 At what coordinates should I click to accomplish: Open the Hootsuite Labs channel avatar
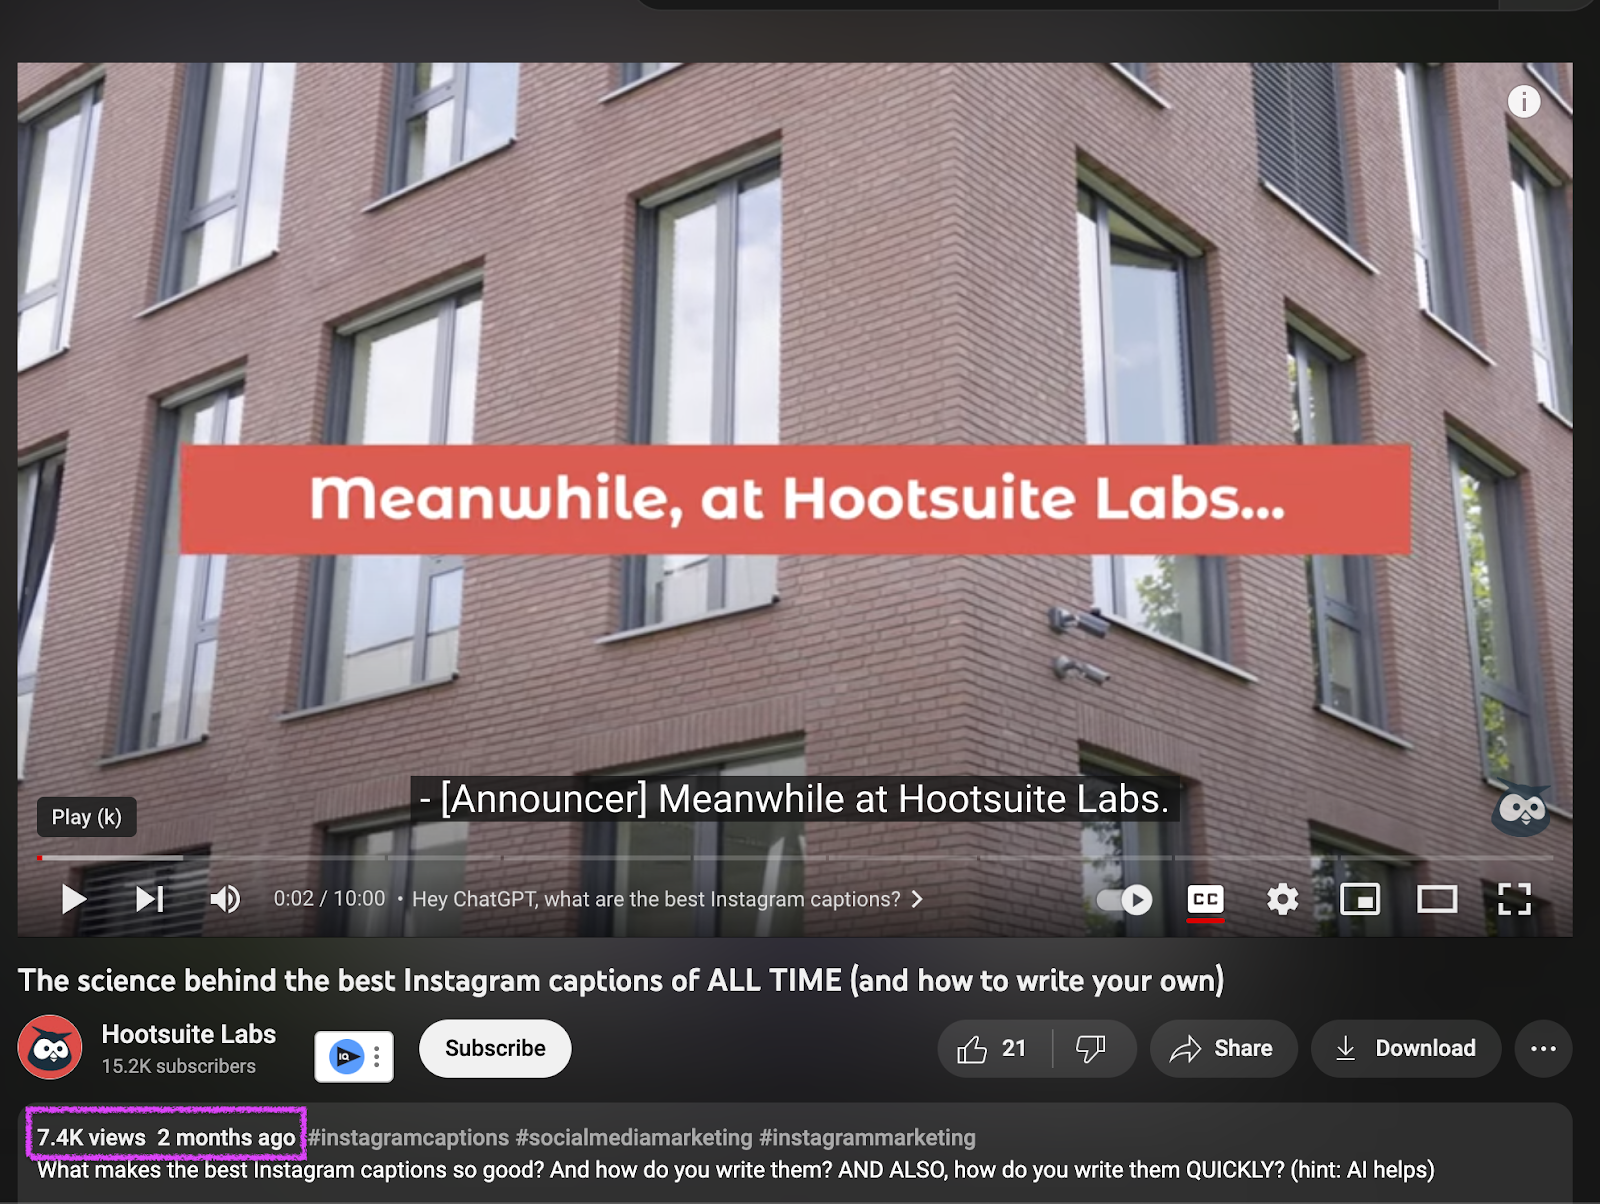(x=50, y=1047)
